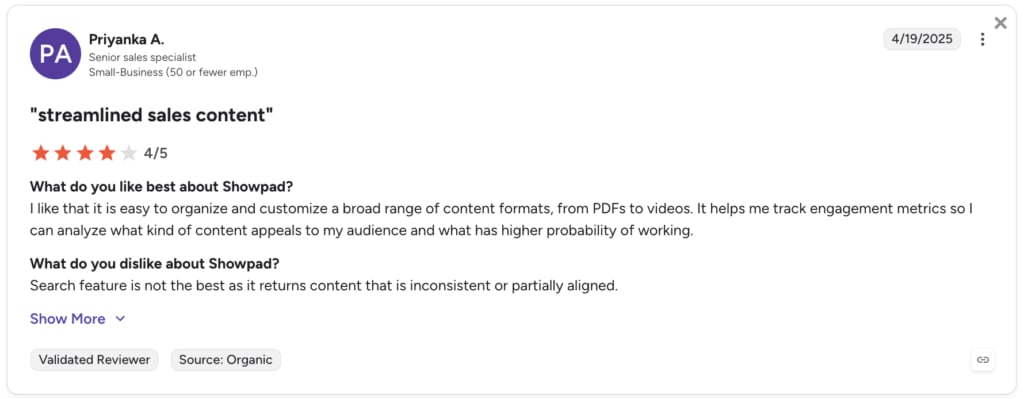Click the third orange star

[x=85, y=153]
